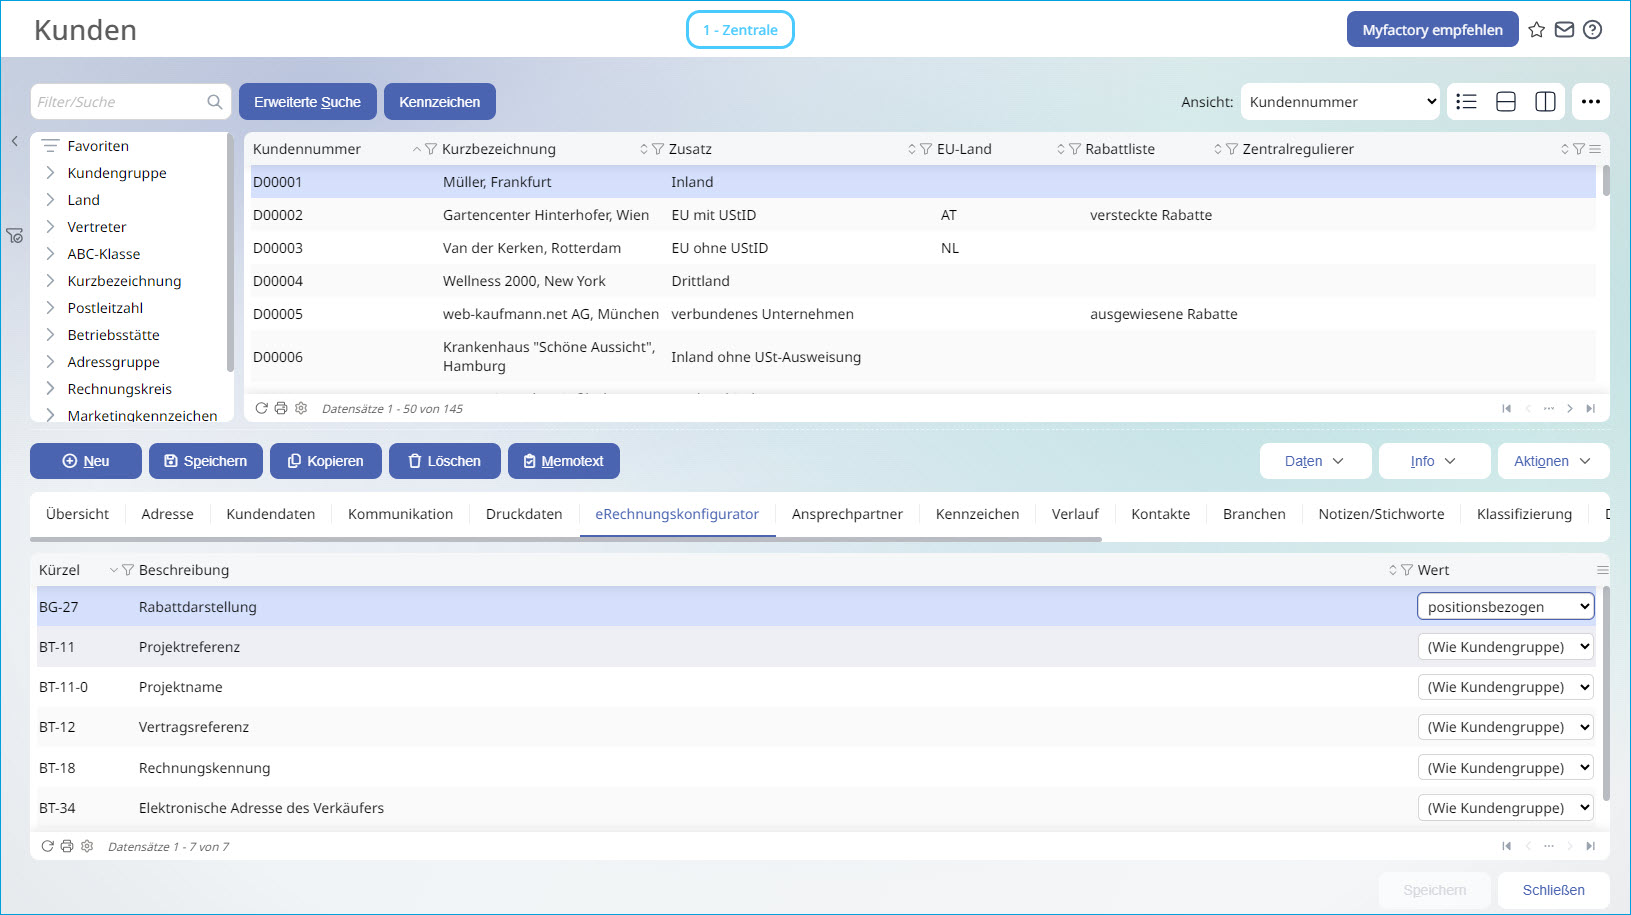Viewport: 1631px width, 915px height.
Task: Click the Löschen button
Action: pyautogui.click(x=445, y=461)
